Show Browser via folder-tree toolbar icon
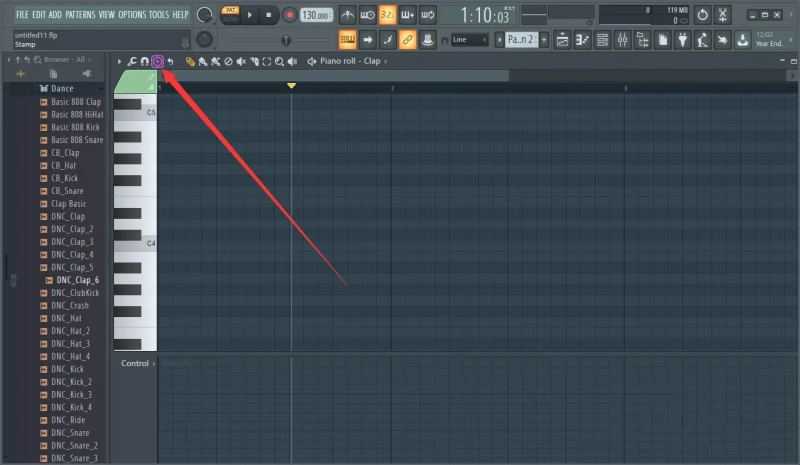The width and height of the screenshot is (800, 465). [642, 40]
